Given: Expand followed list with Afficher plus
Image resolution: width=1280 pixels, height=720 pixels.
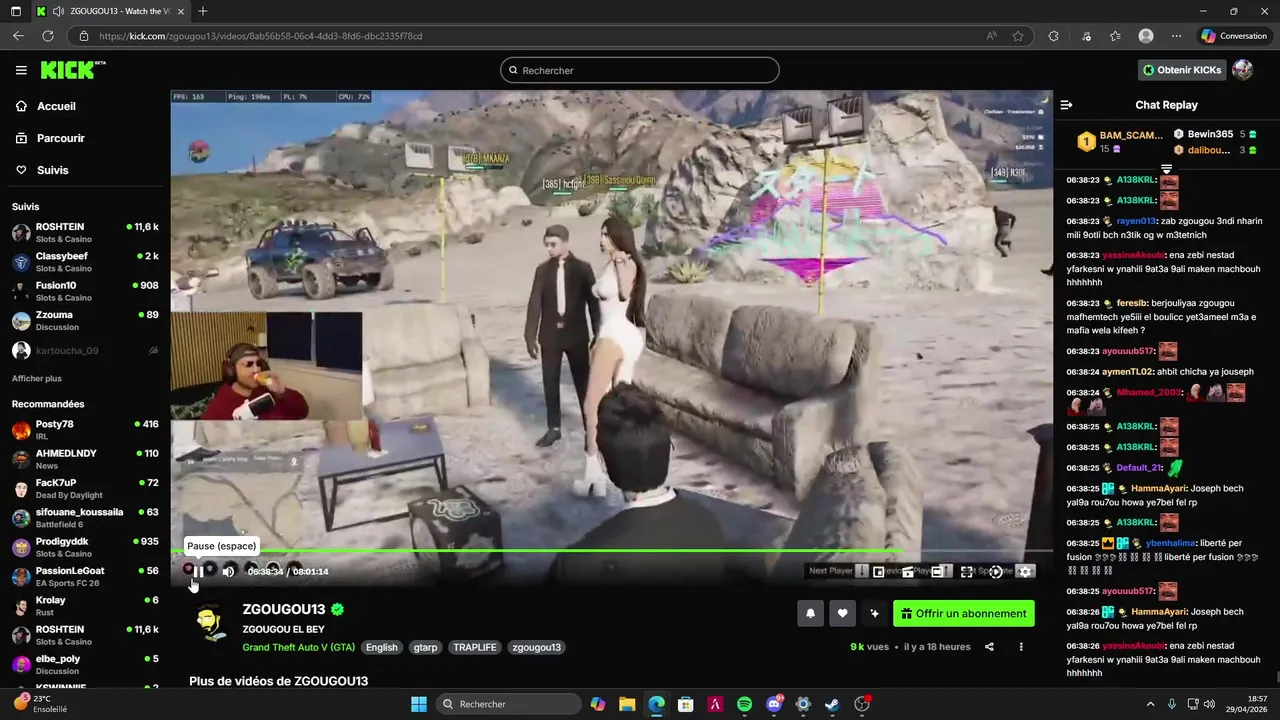Looking at the screenshot, I should 37,379.
